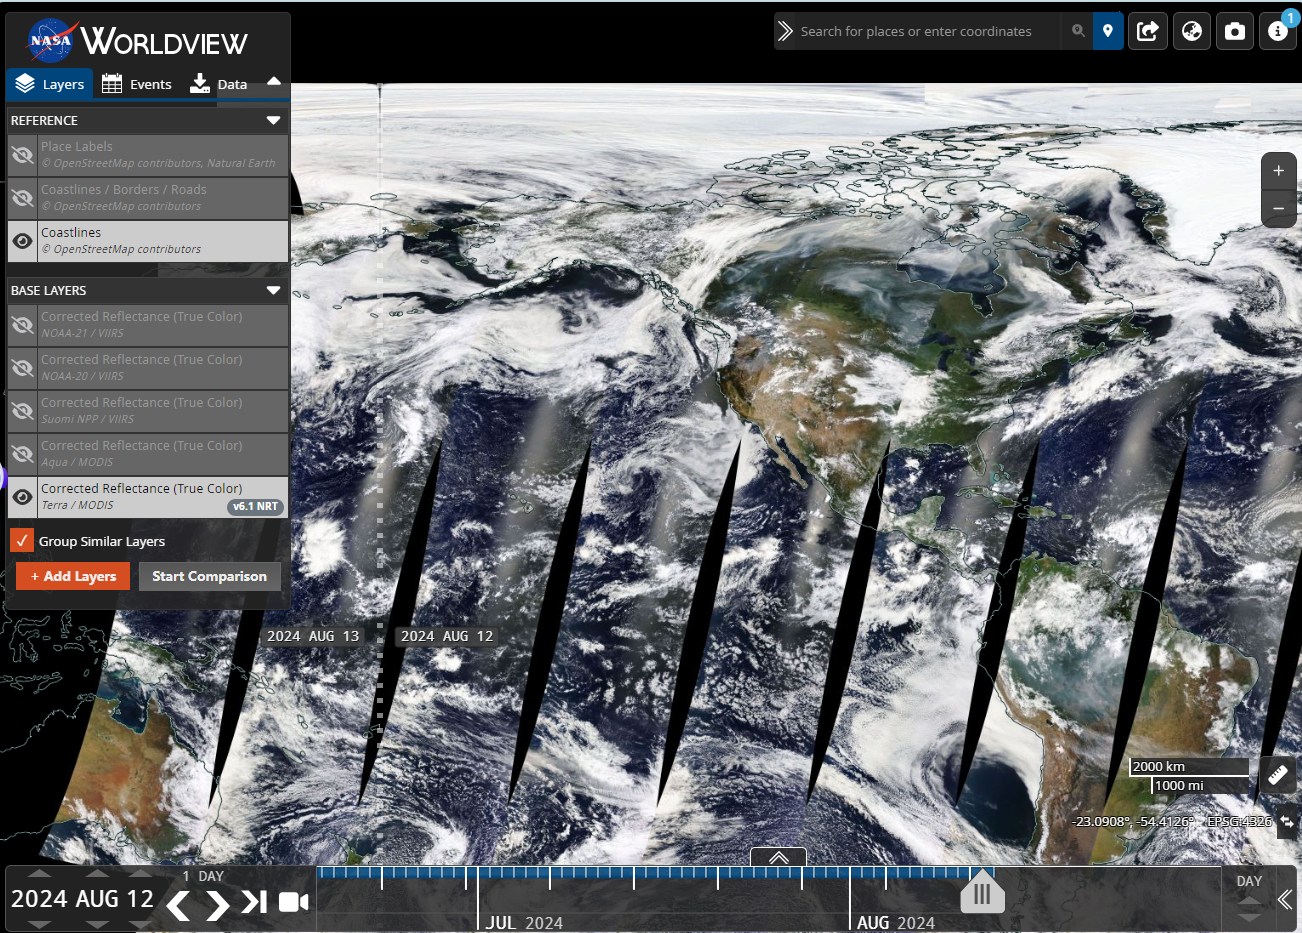1302x933 pixels.
Task: Click the JUL 2024 timeline label
Action: pyautogui.click(x=524, y=922)
